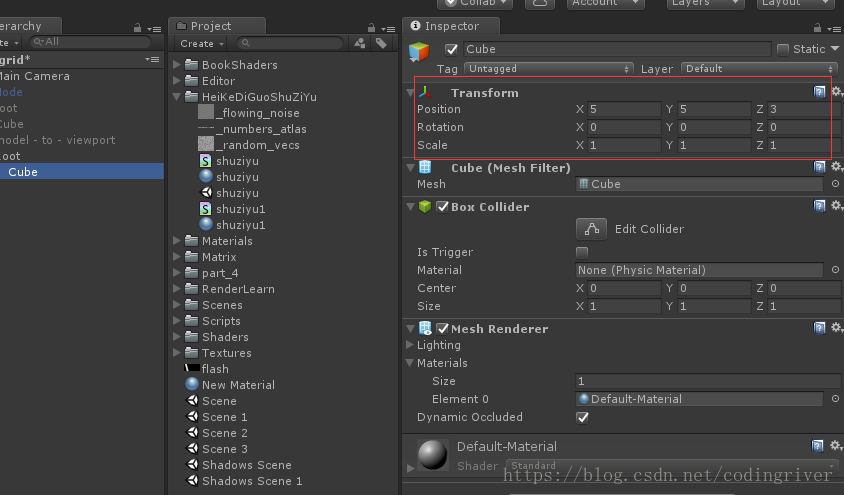This screenshot has height=495, width=844.
Task: Click the Cube GameObject icon in Inspector
Action: [419, 52]
